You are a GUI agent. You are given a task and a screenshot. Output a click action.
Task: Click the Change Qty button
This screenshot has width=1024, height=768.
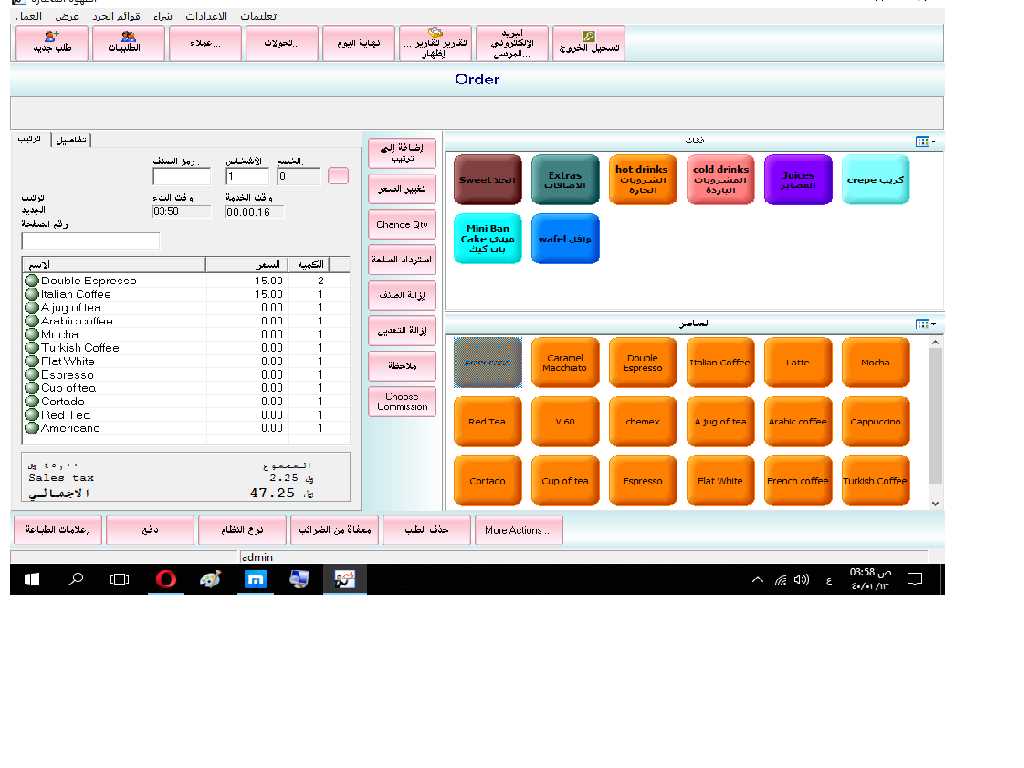(x=402, y=224)
